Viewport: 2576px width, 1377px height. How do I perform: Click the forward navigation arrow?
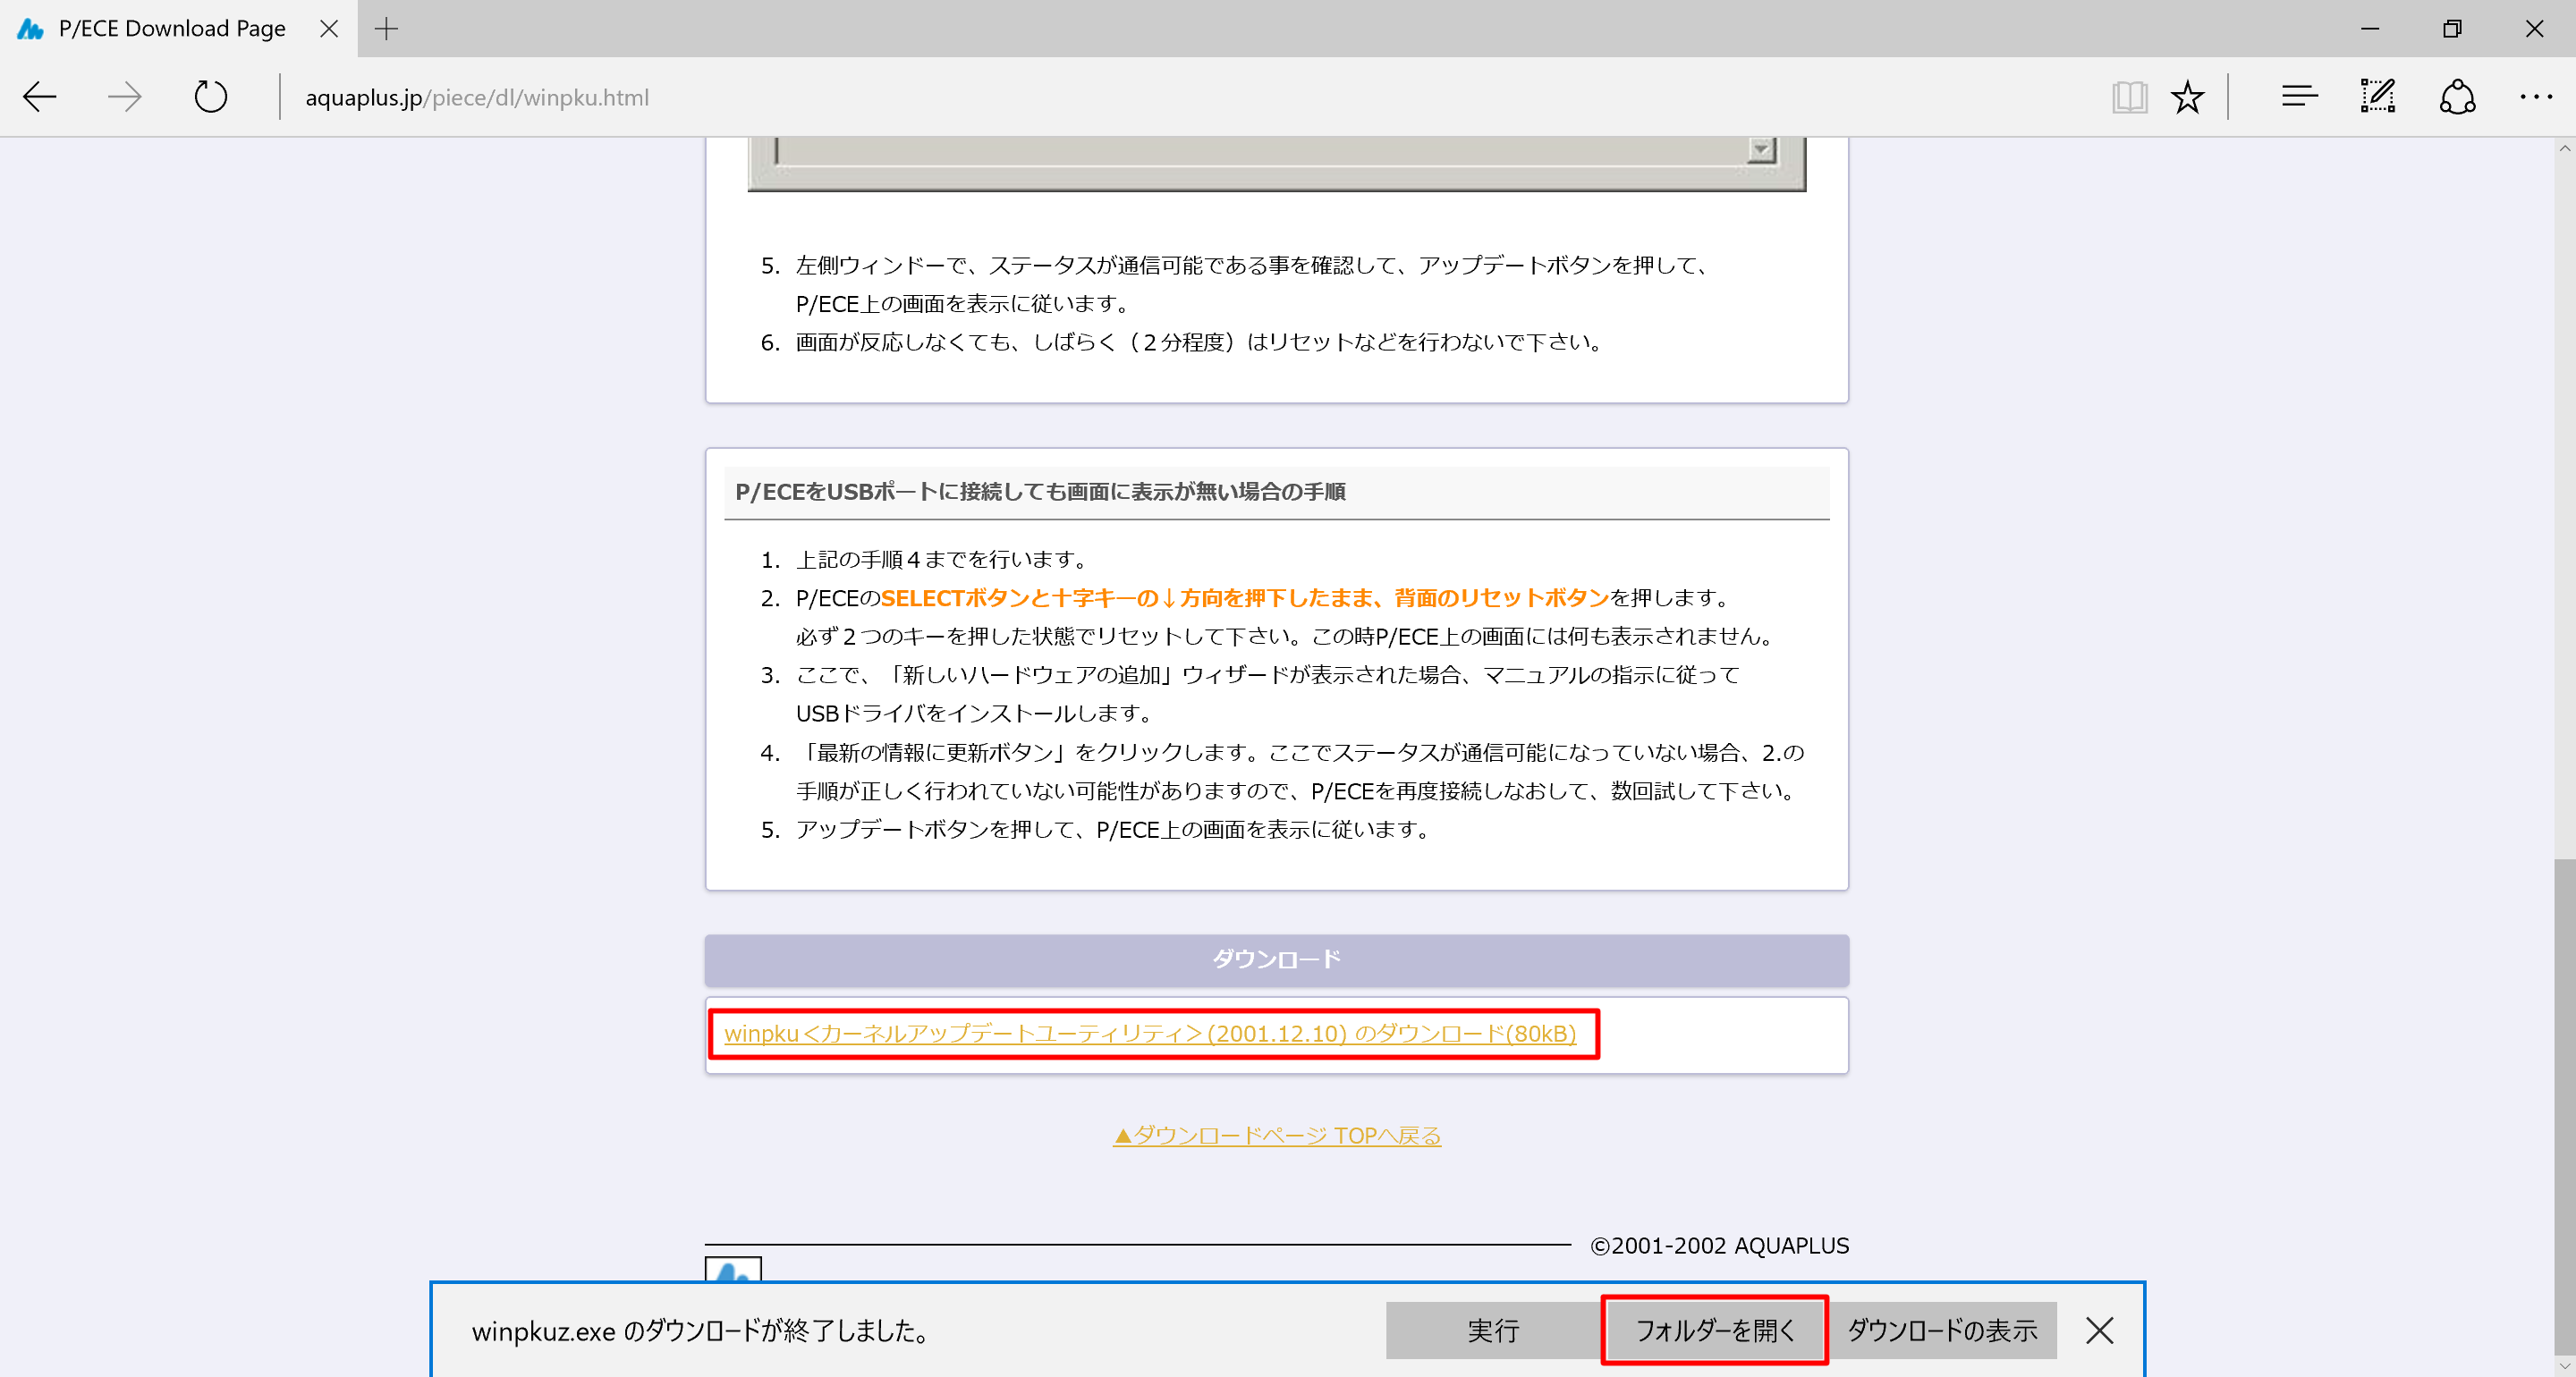click(125, 97)
